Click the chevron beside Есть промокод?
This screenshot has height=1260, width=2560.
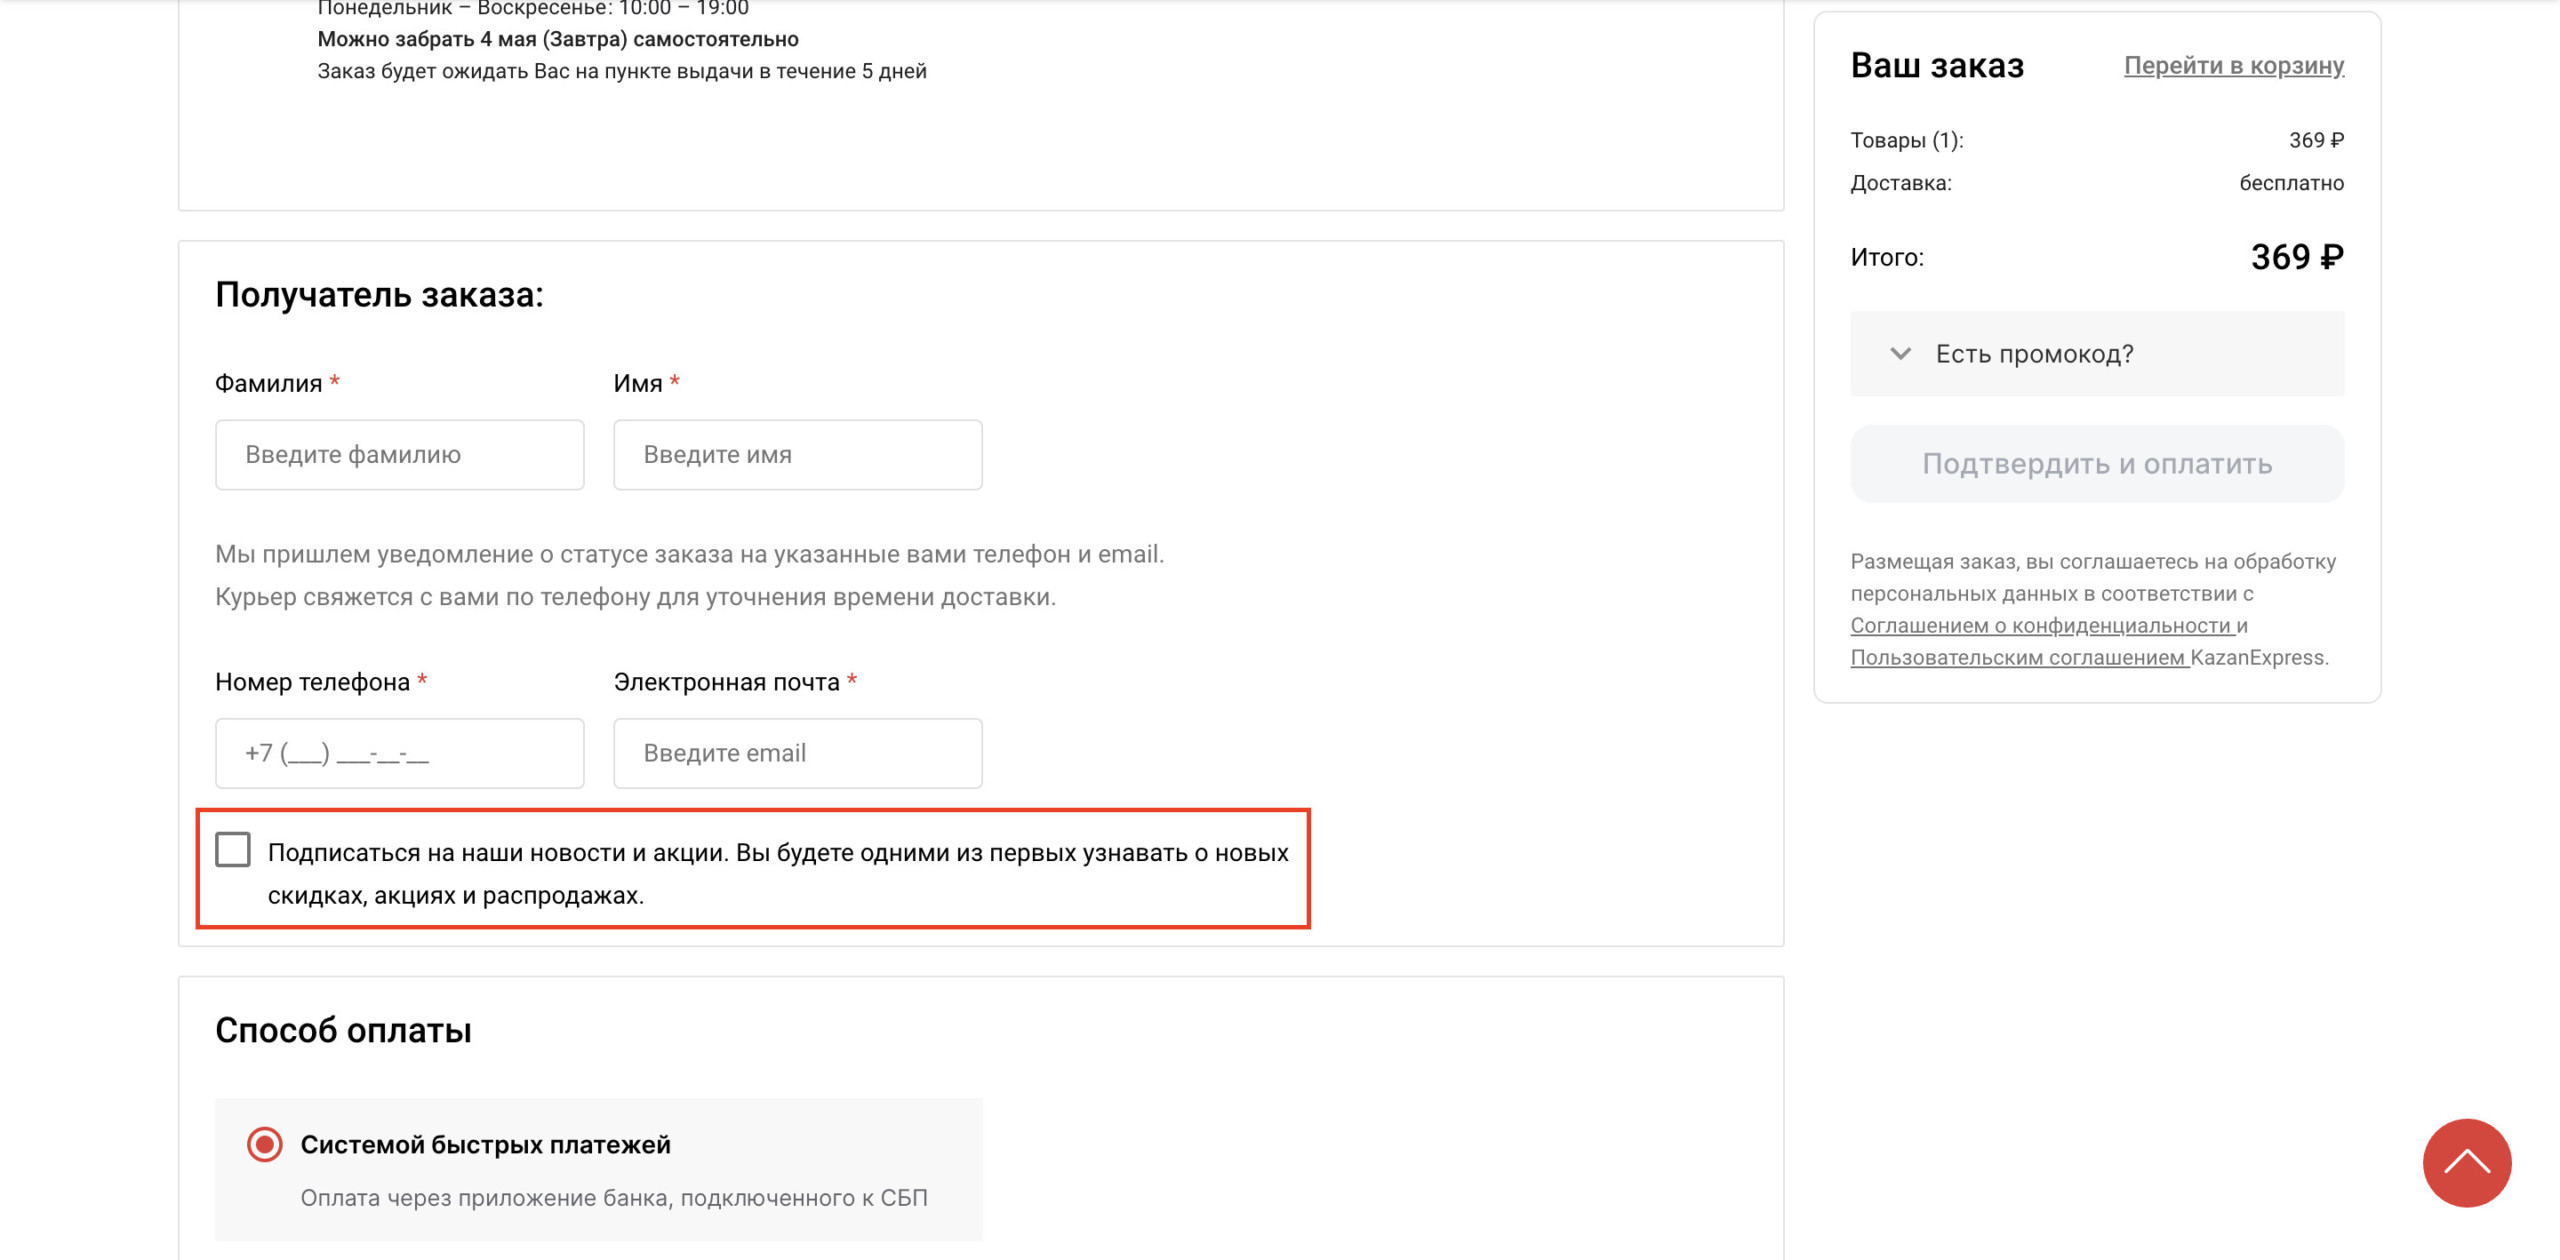(x=1900, y=354)
